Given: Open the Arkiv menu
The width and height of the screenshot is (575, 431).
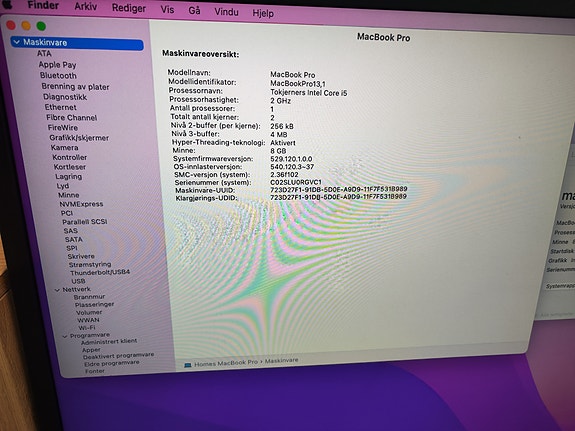Looking at the screenshot, I should [x=85, y=6].
